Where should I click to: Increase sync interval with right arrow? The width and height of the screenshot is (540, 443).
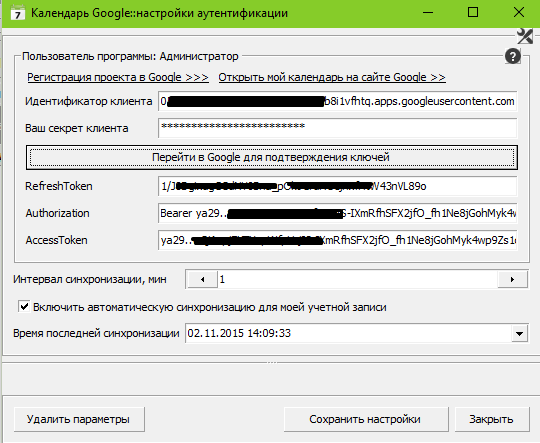click(512, 279)
